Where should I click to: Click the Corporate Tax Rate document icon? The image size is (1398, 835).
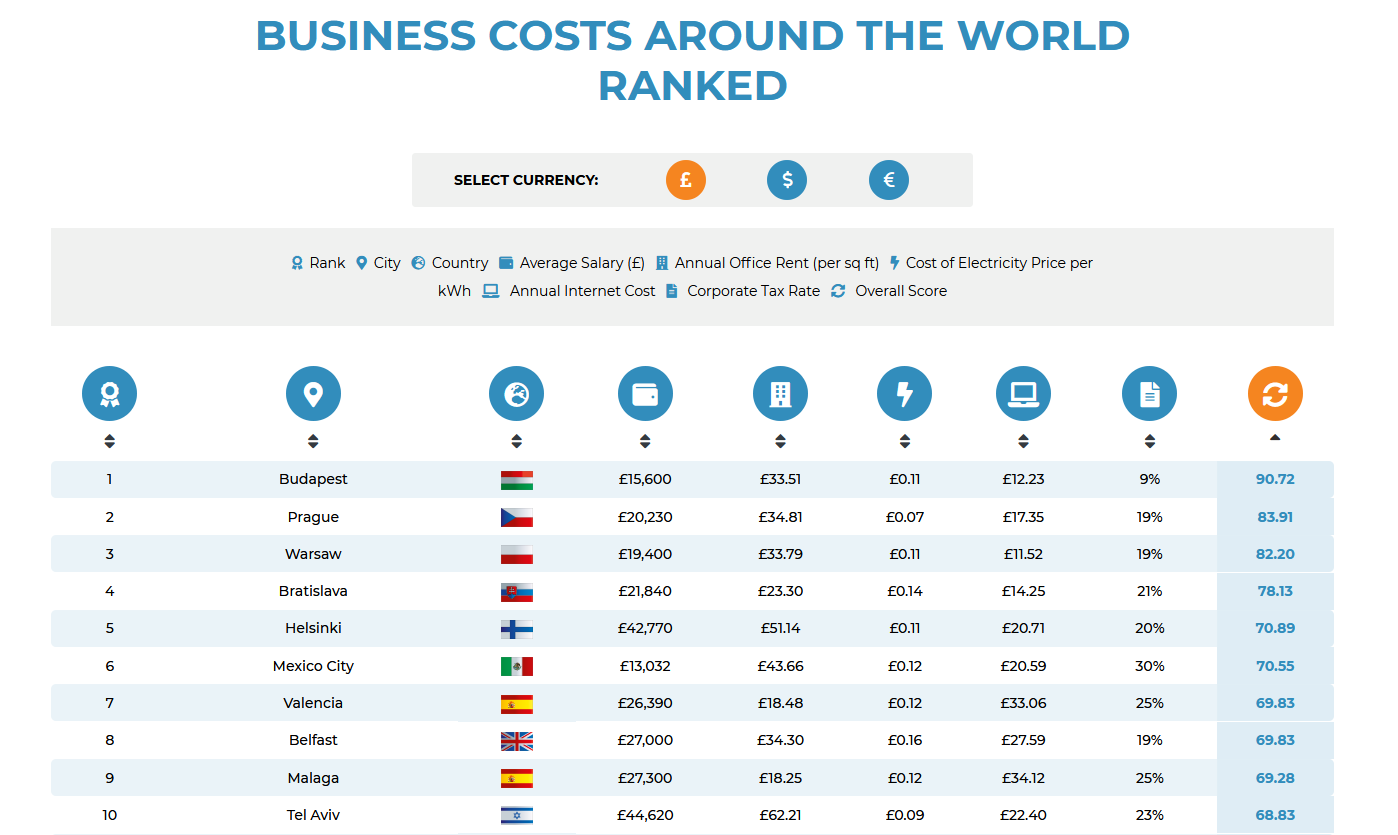(x=1149, y=394)
